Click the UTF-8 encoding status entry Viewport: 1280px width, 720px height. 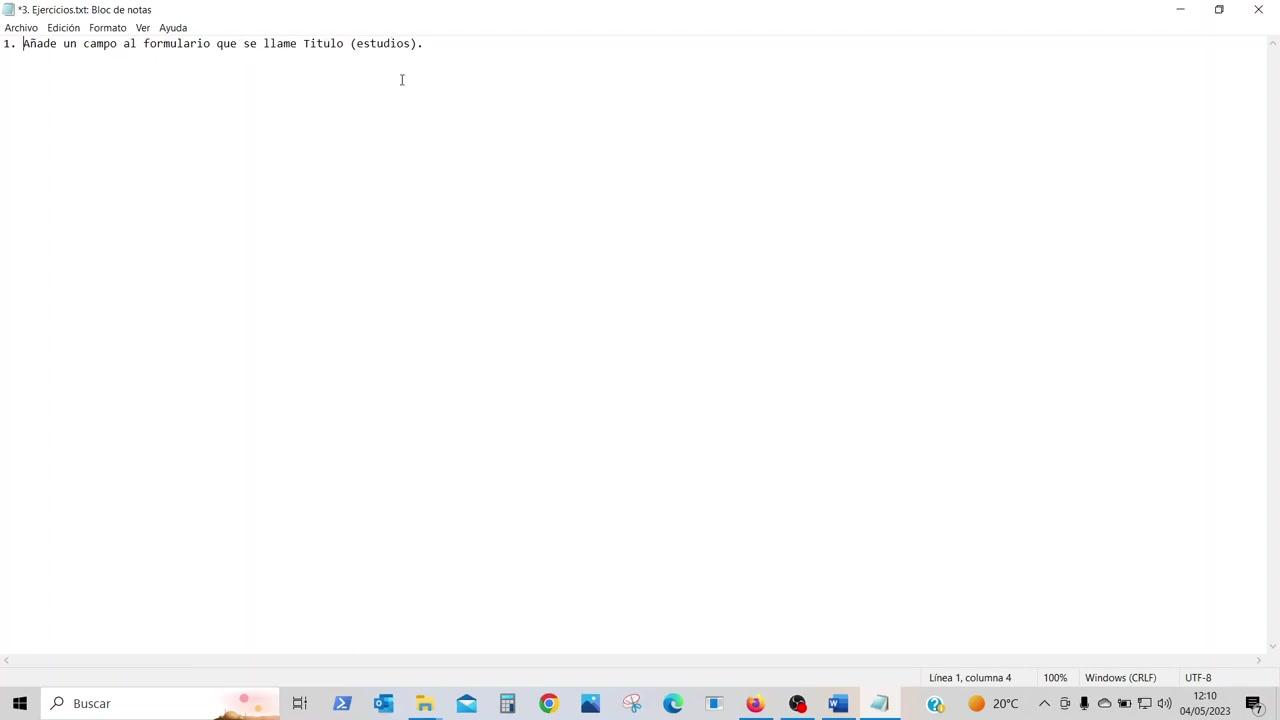coord(1198,678)
